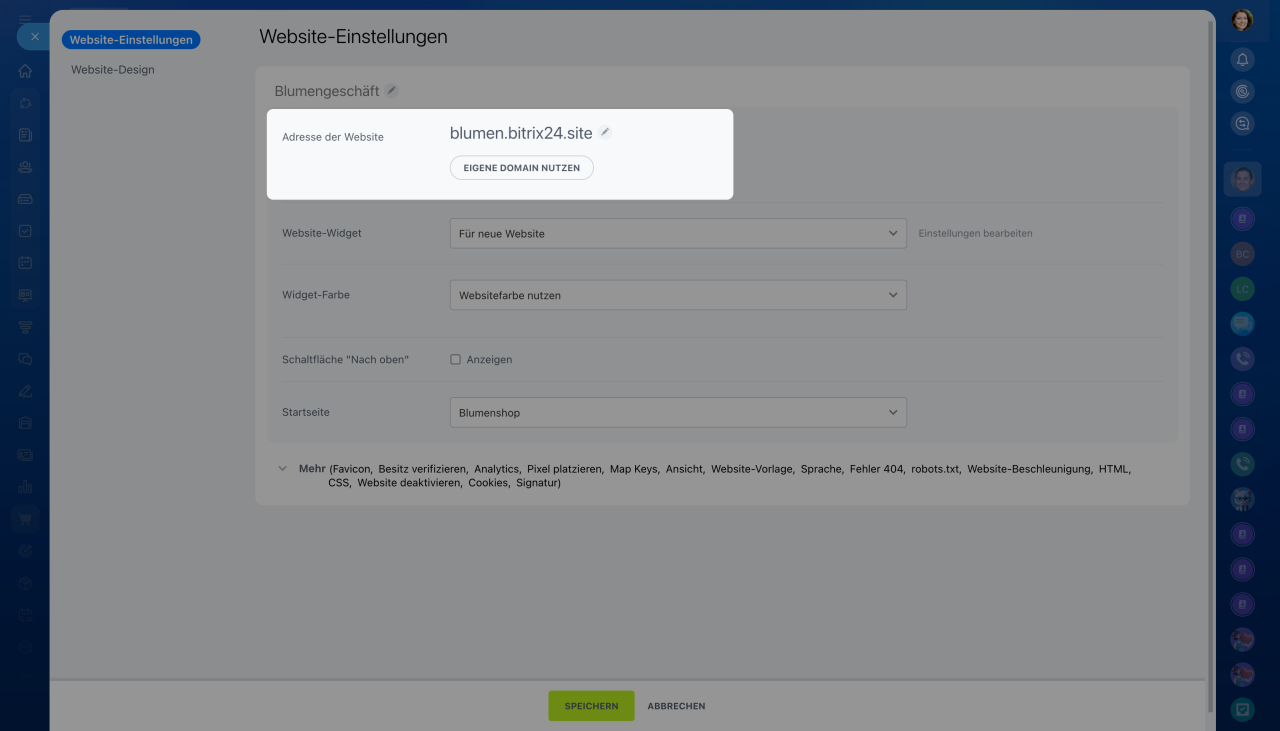1280x731 pixels.
Task: Click the blumen.bitrix24.site address text
Action: pos(521,132)
